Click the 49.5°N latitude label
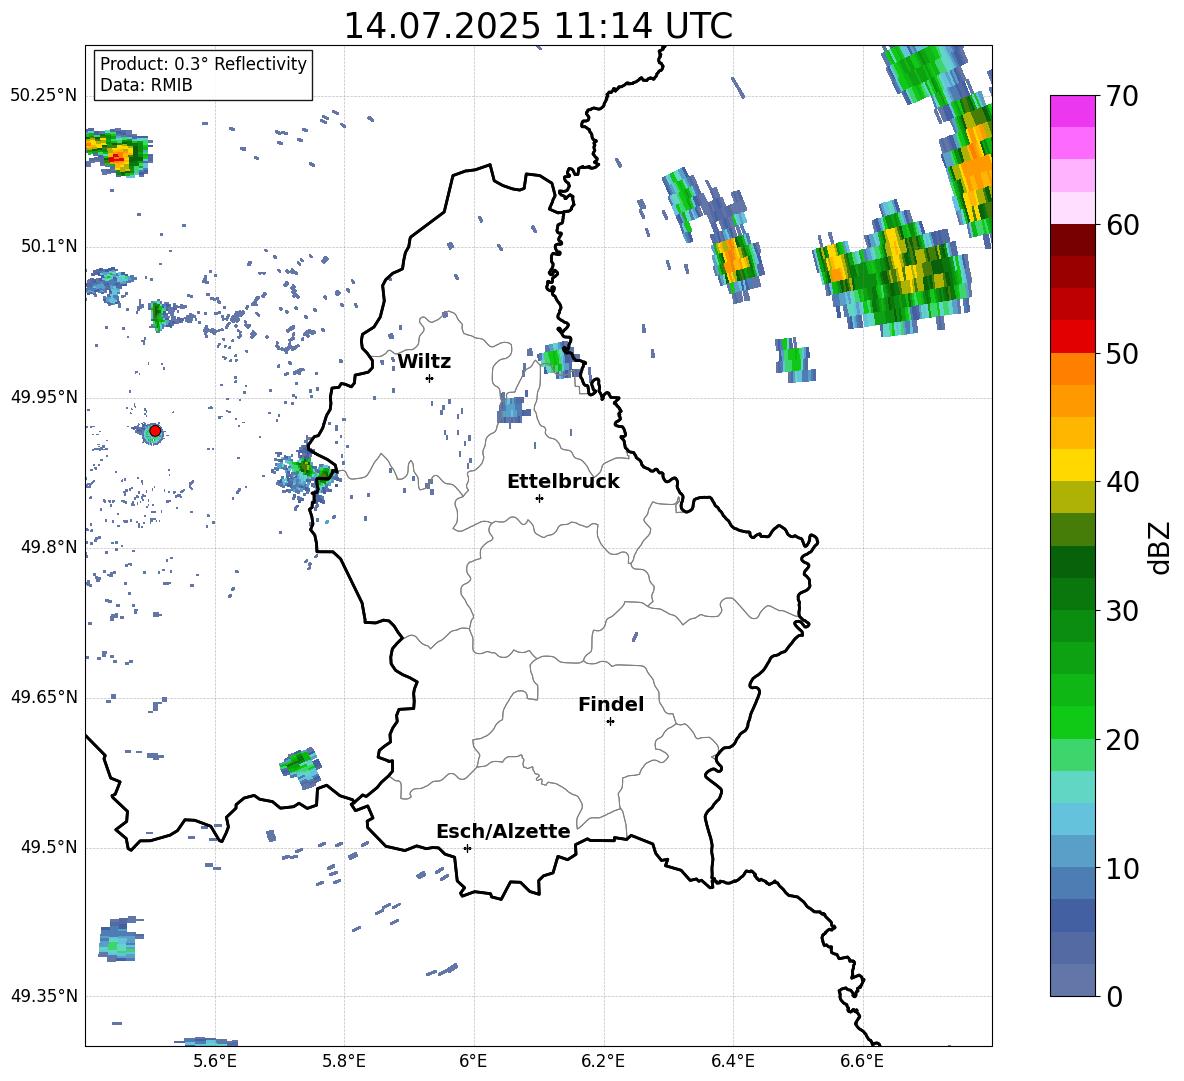 pyautogui.click(x=49, y=847)
